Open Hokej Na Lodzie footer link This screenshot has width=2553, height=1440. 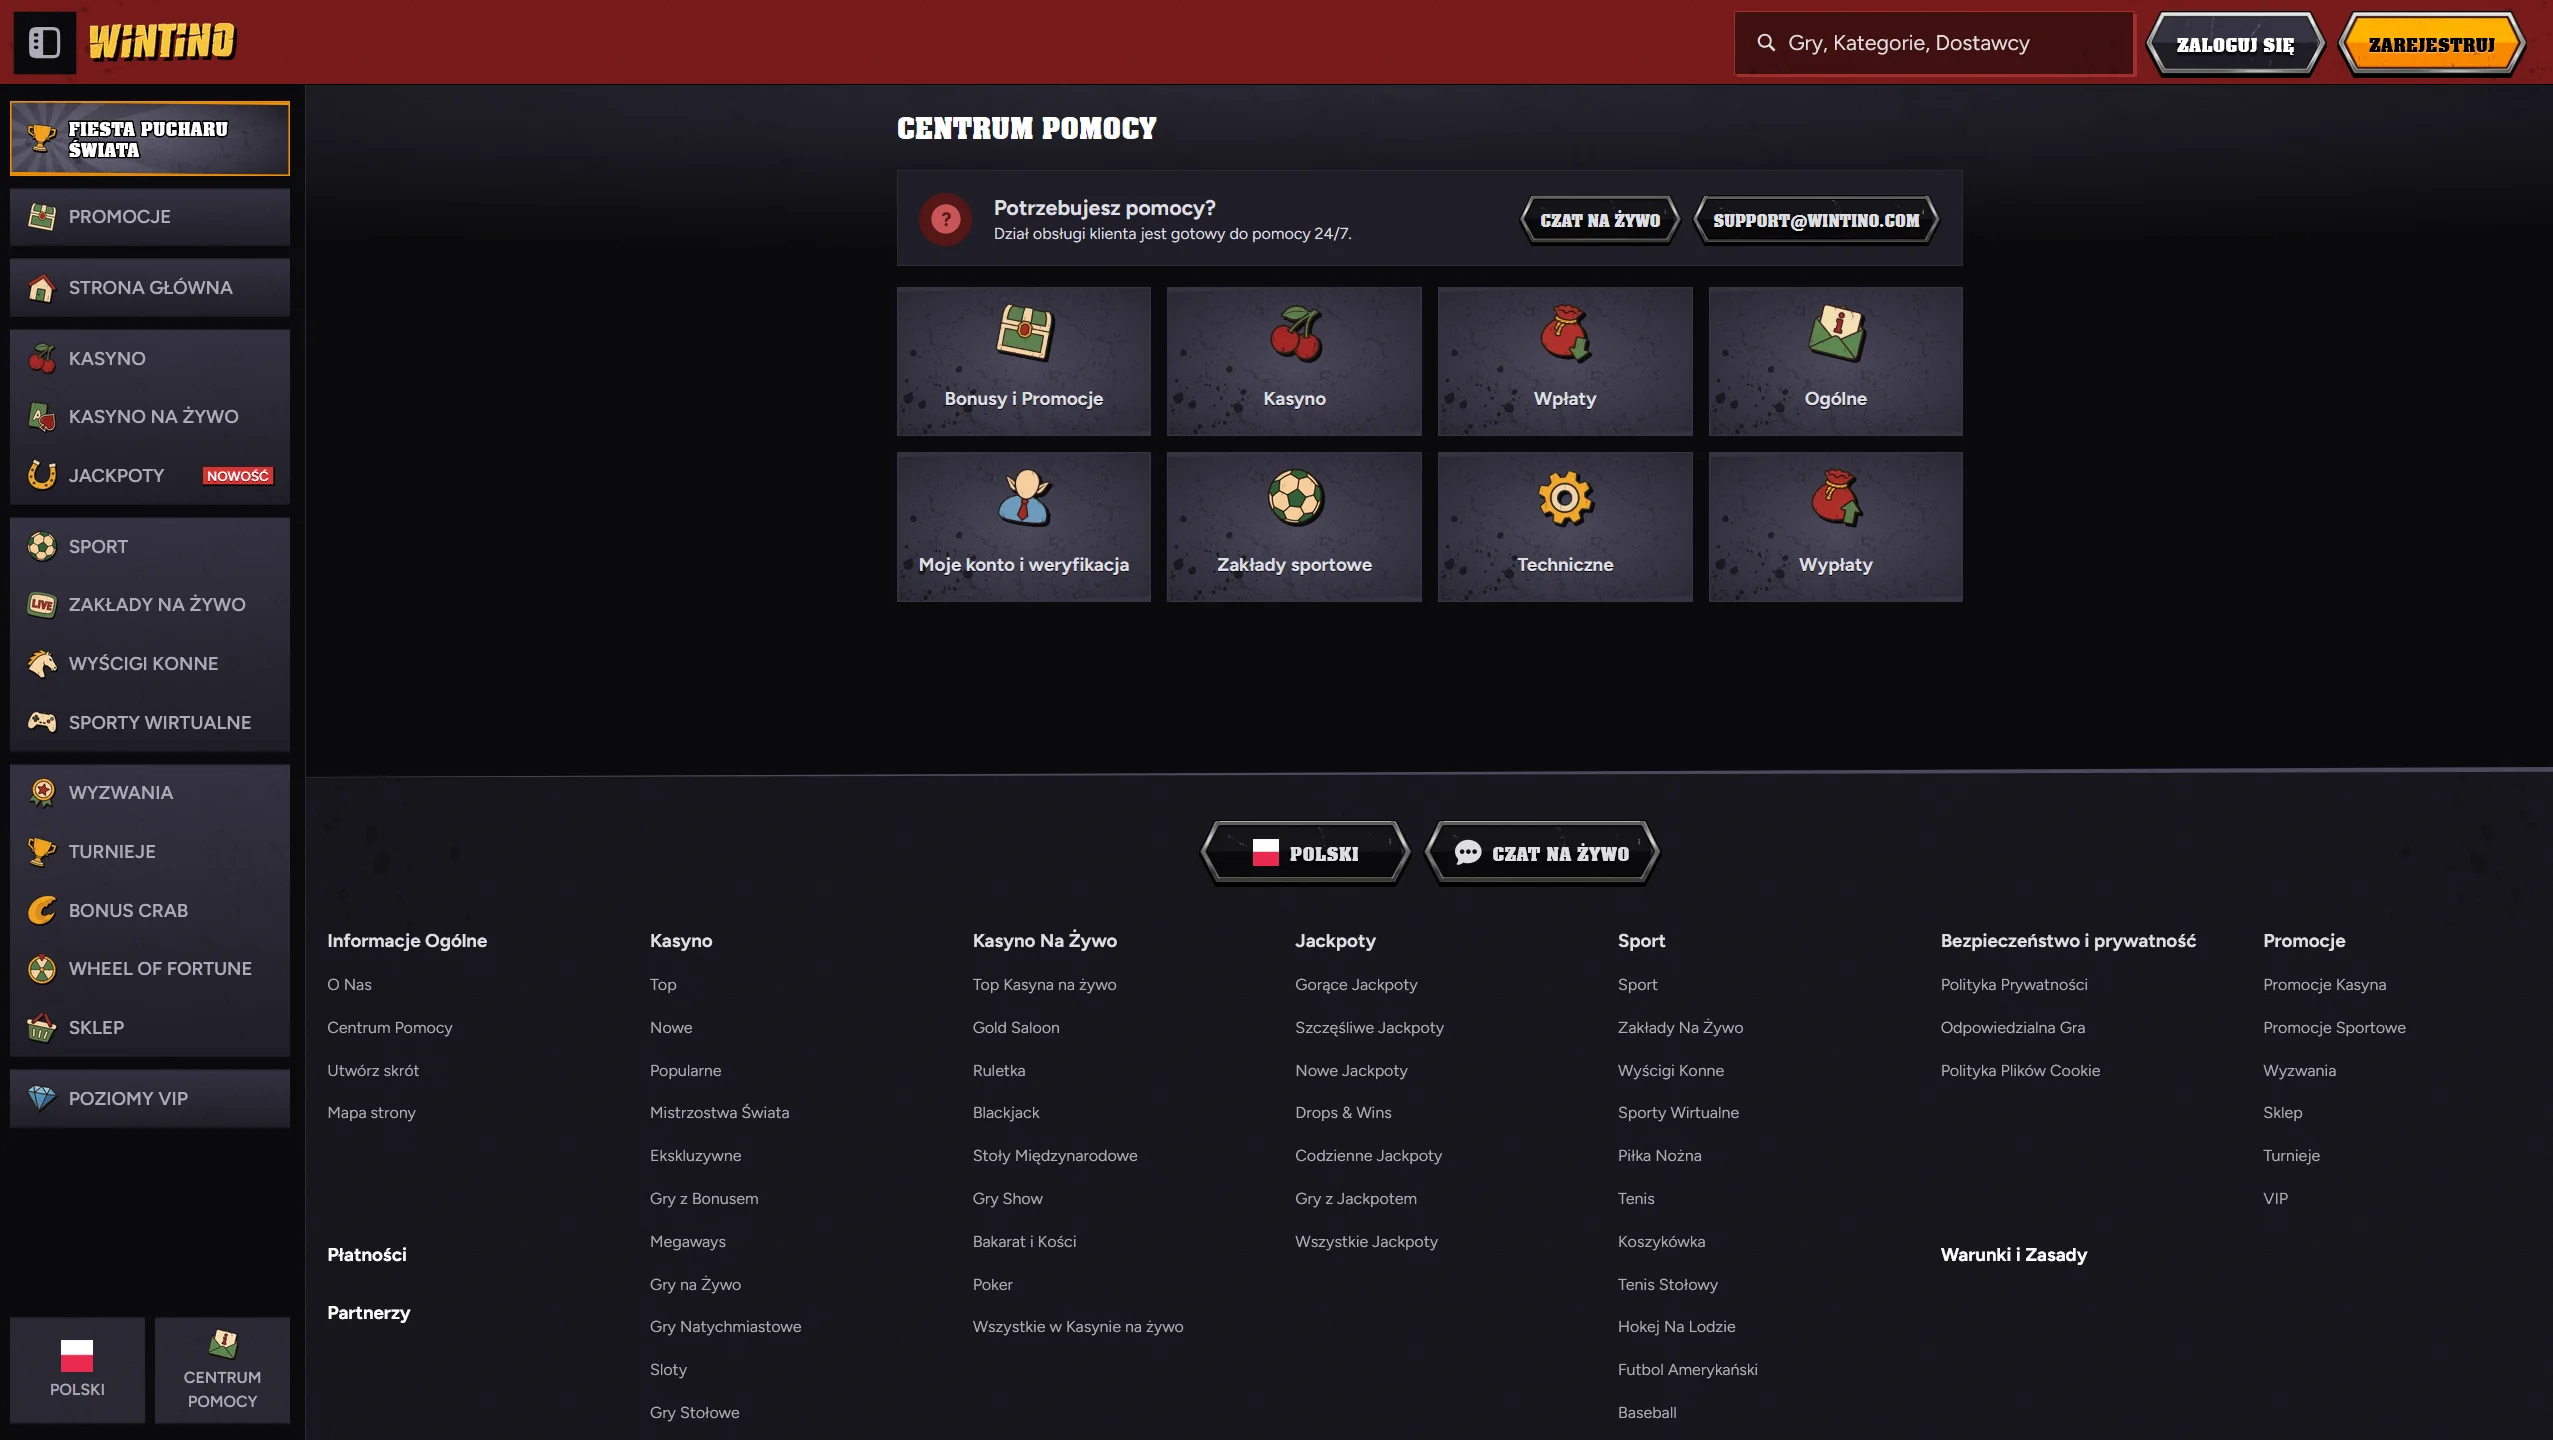1677,1326
